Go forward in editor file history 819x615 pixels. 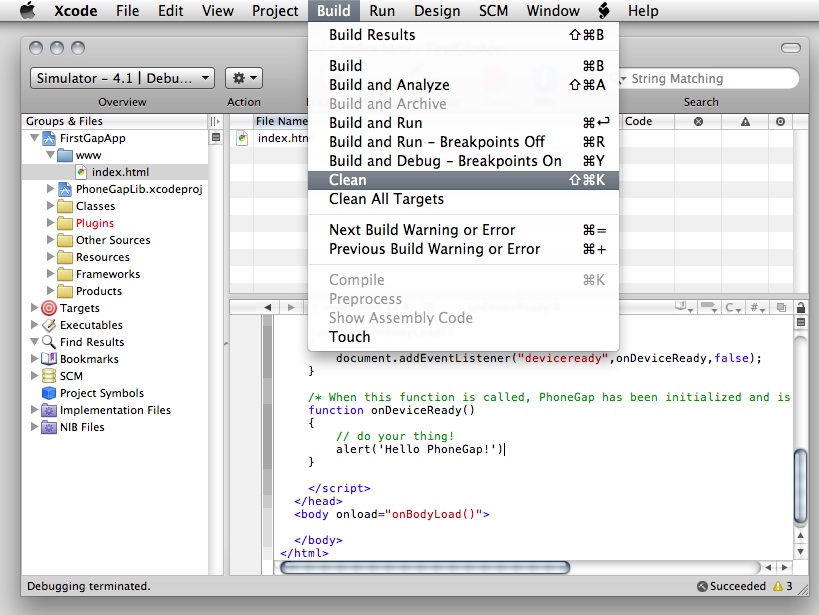pyautogui.click(x=291, y=307)
